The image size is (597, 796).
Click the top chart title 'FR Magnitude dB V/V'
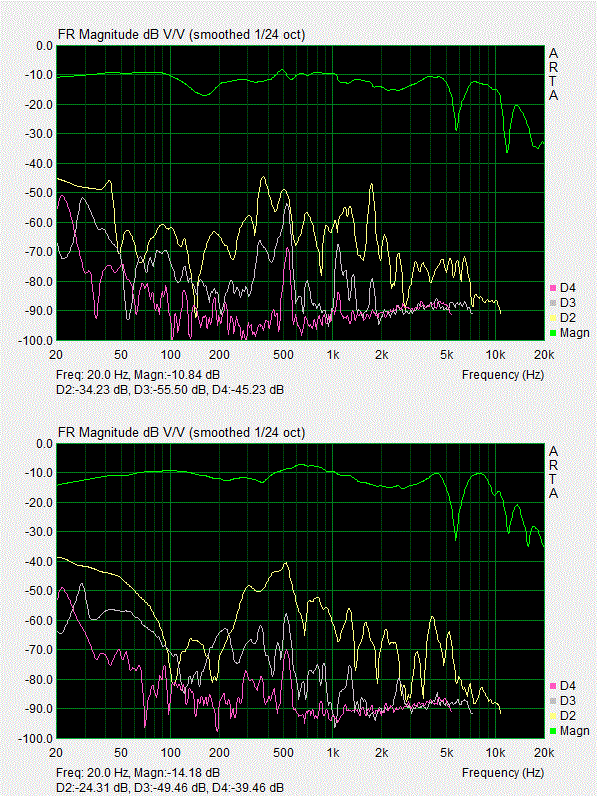coord(121,35)
